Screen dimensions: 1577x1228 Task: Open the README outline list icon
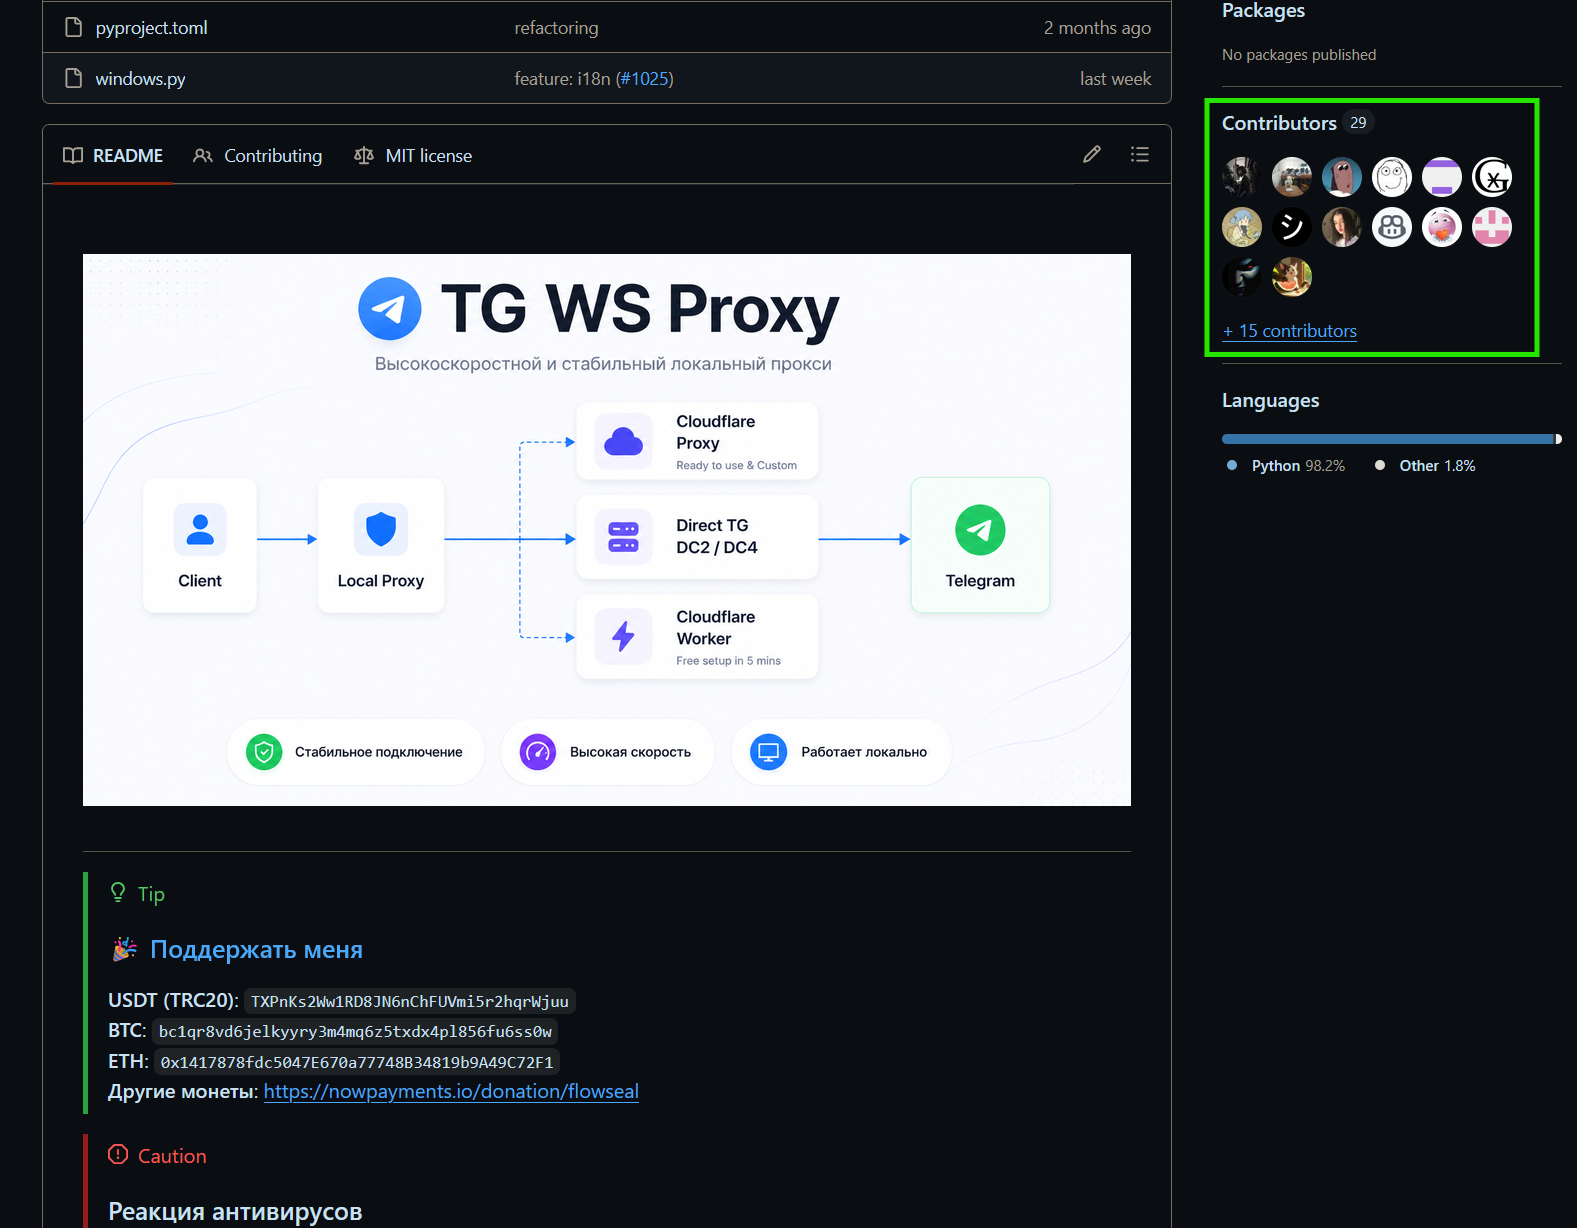[1140, 154]
